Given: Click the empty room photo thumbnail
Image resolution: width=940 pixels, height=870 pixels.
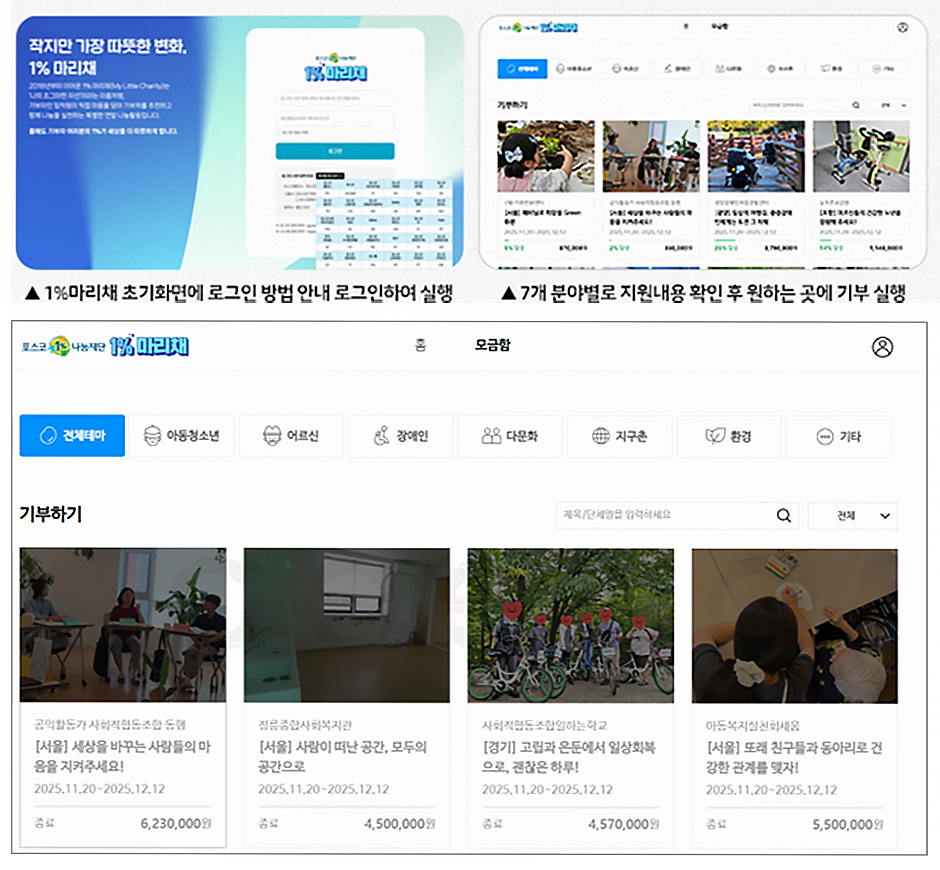Looking at the screenshot, I should [x=345, y=626].
